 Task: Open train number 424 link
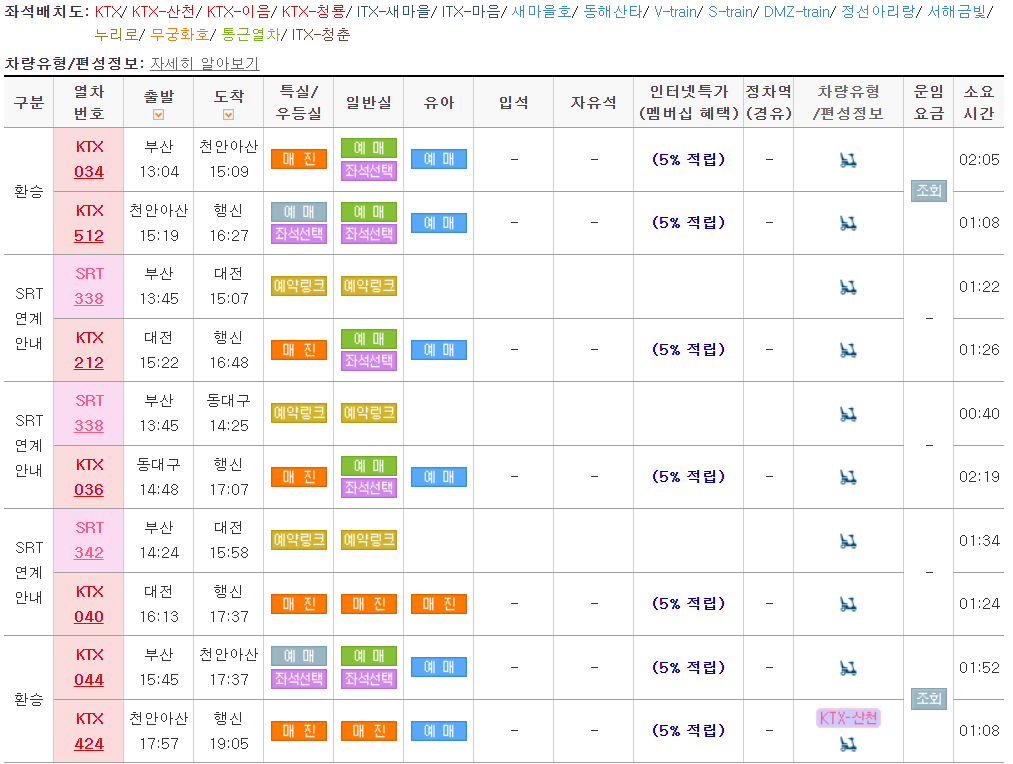point(89,744)
